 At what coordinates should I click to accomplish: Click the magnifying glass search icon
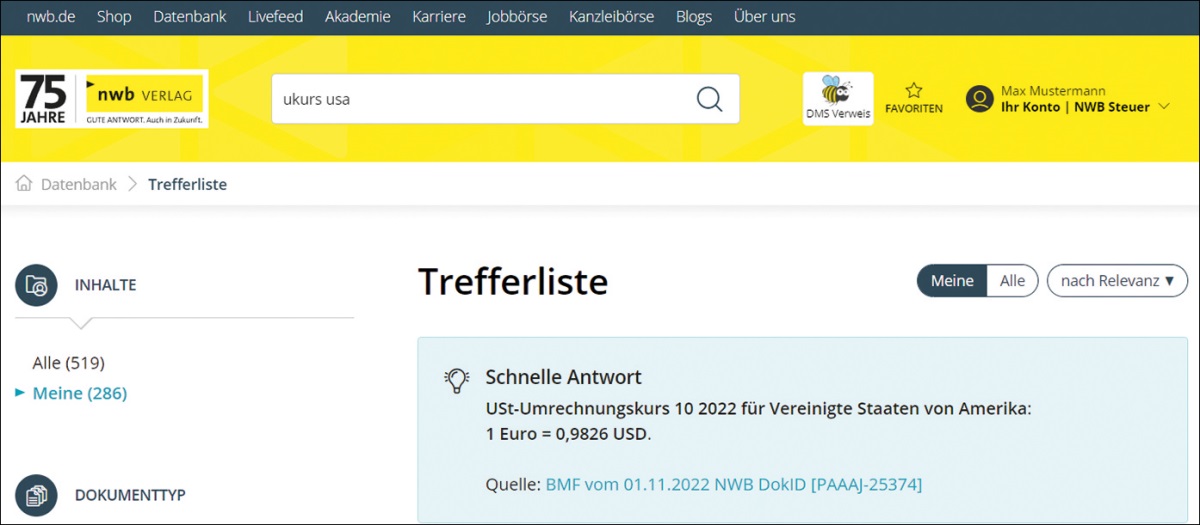coord(709,99)
